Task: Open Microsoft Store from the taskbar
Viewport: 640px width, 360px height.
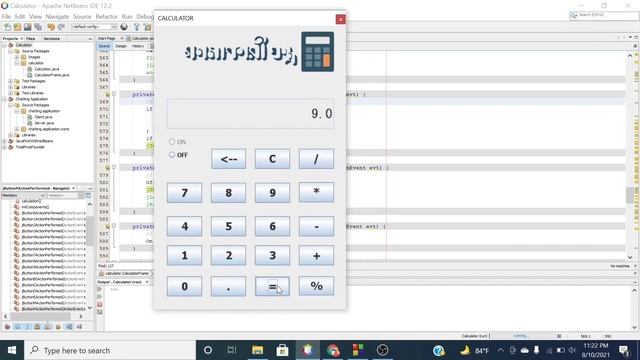Action: click(282, 350)
